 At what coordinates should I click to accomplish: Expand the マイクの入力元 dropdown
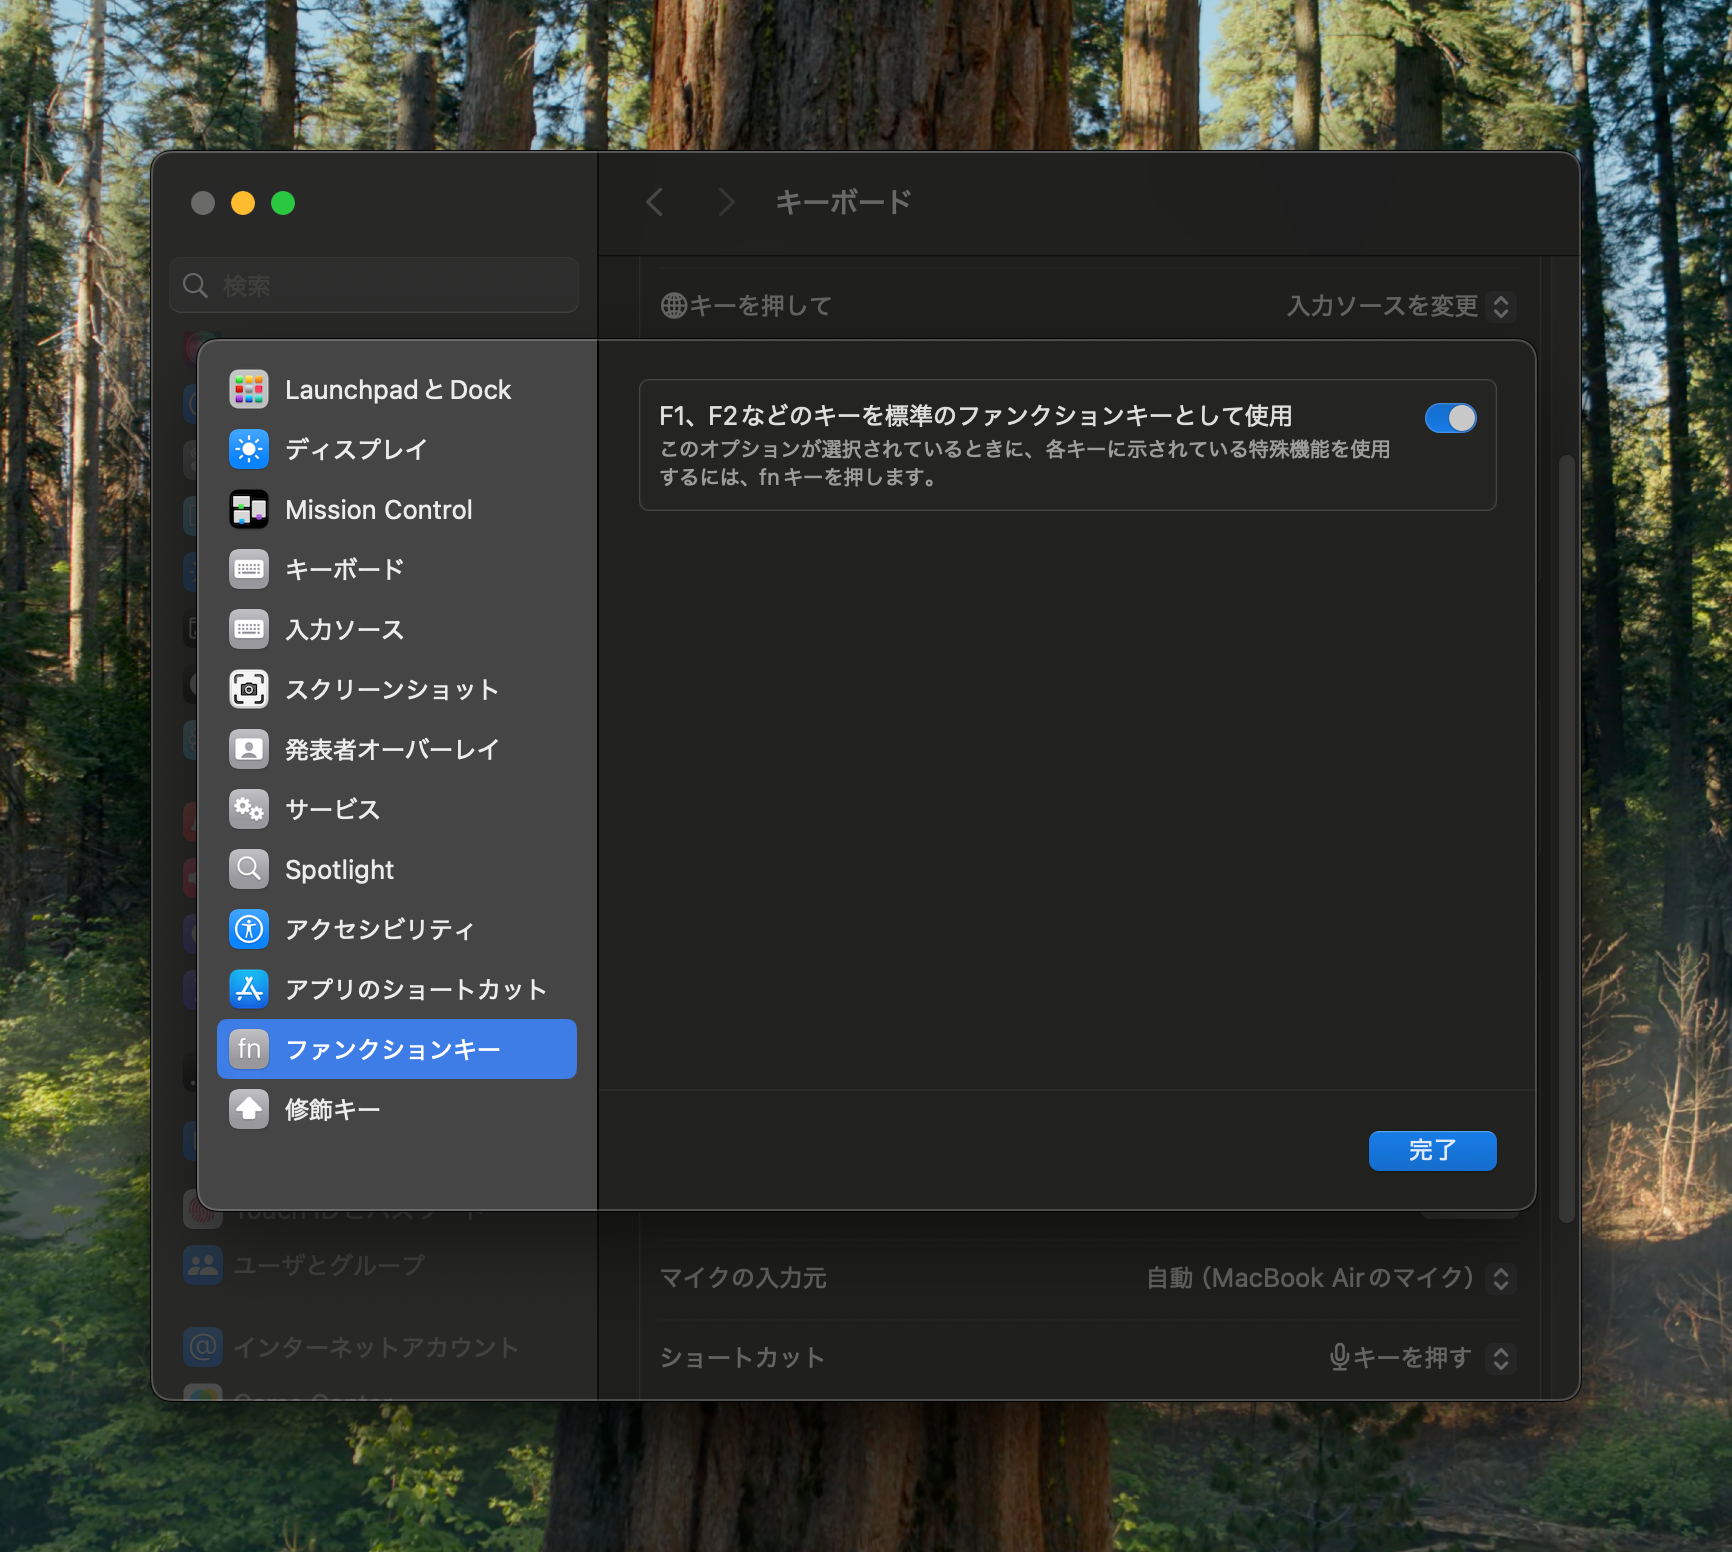point(1328,1278)
